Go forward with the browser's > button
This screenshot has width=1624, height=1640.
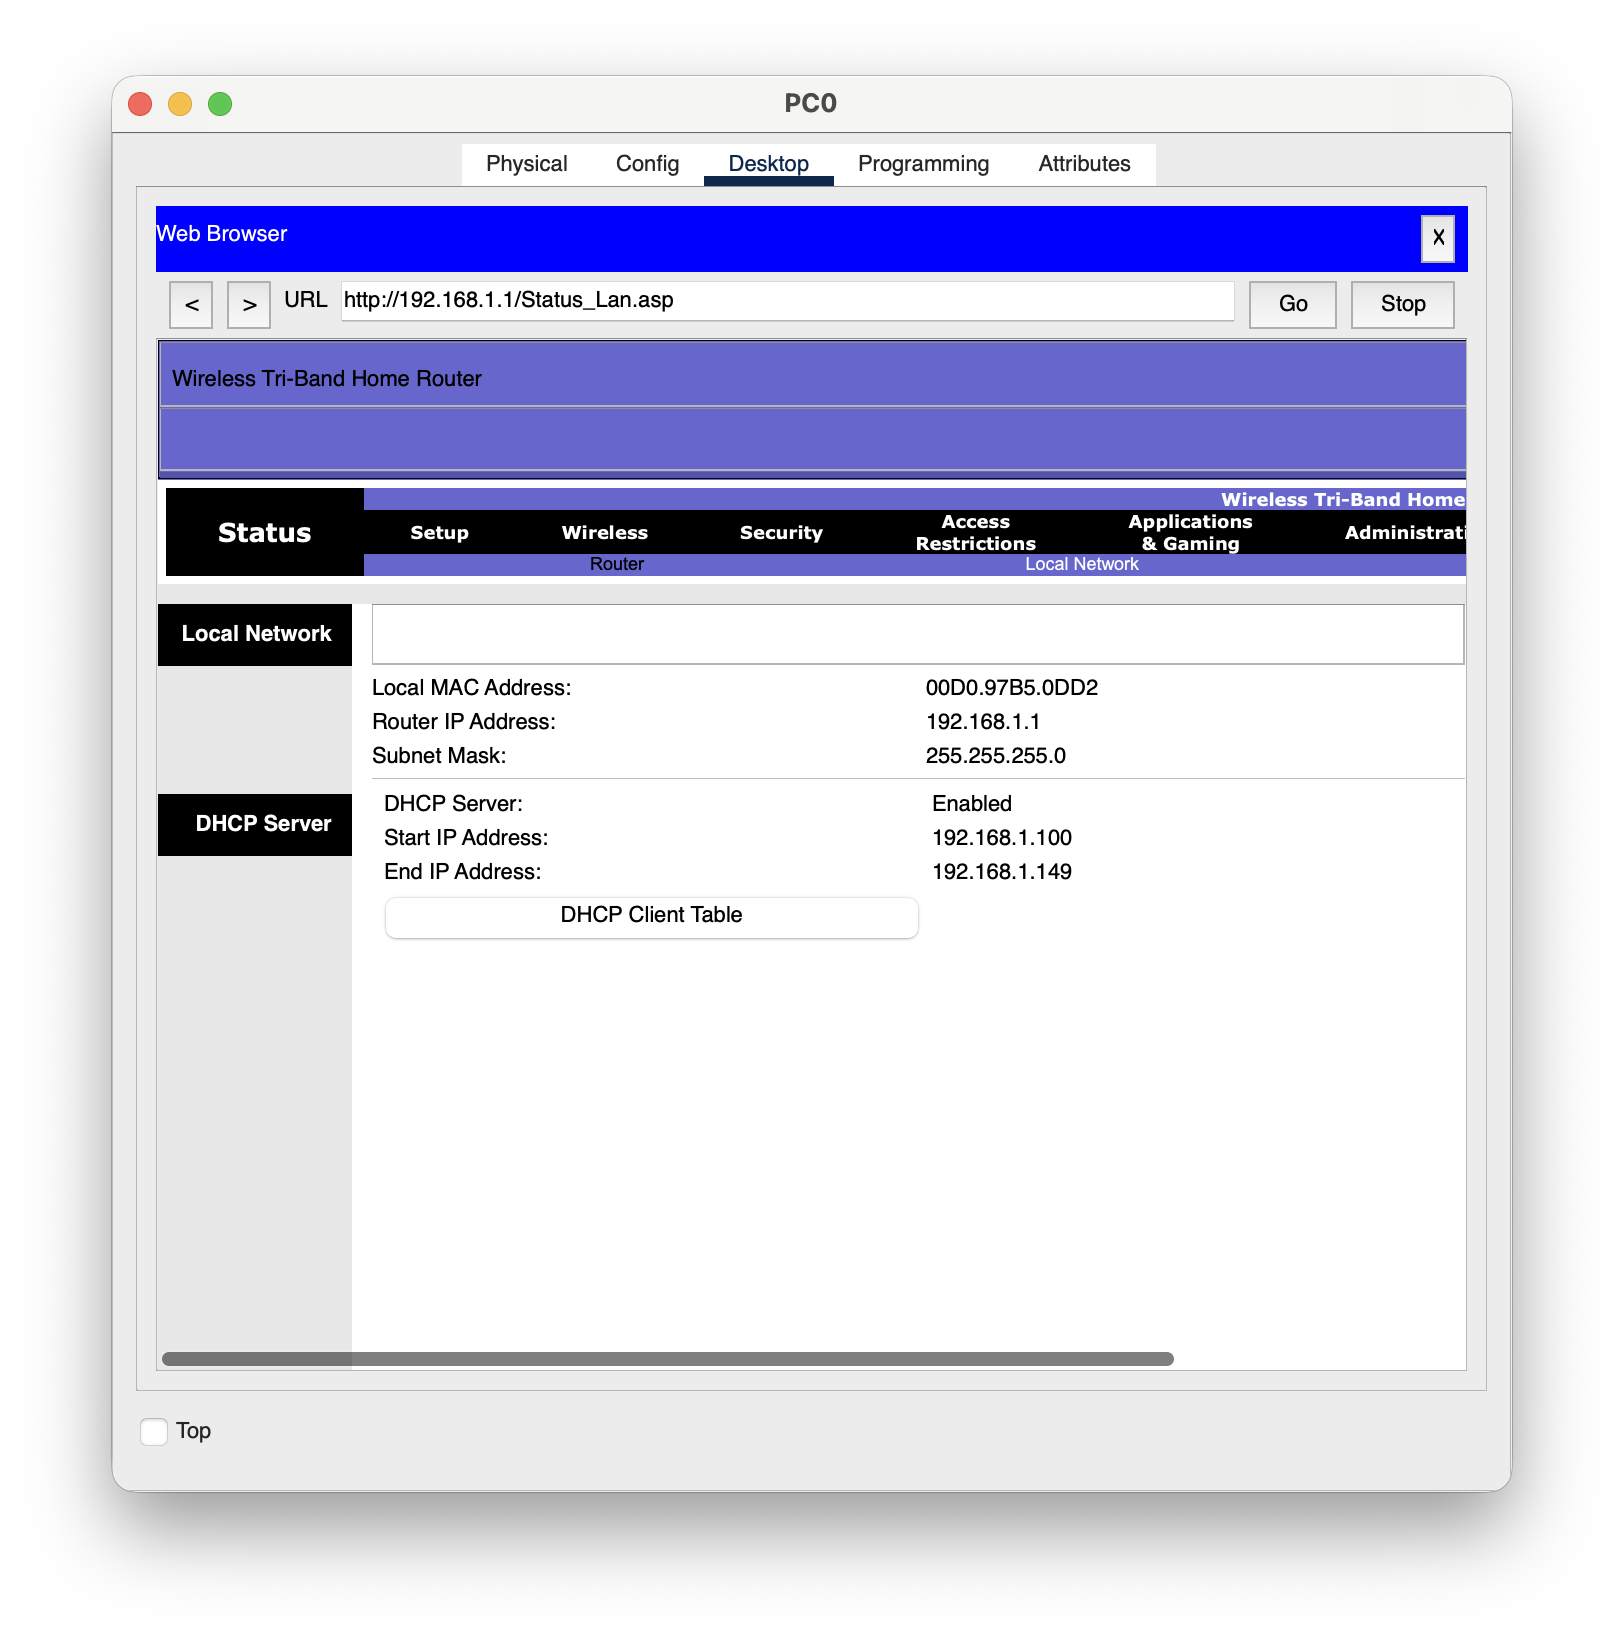[x=249, y=305]
